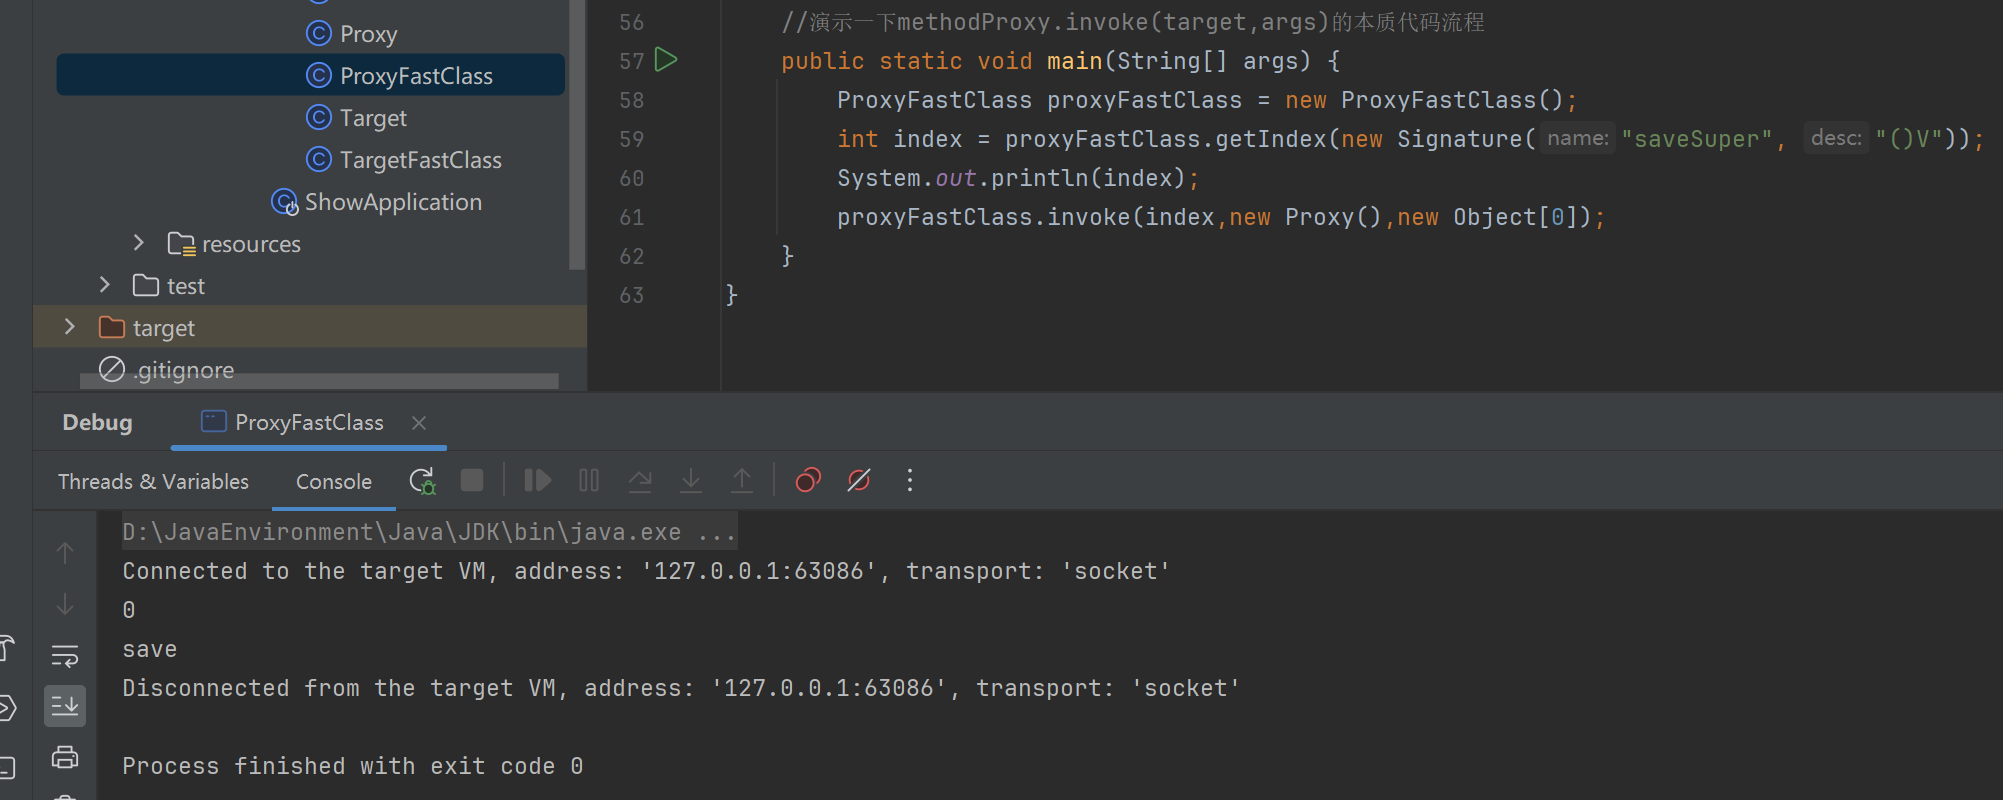
Task: Switch to Threads & Variables tab
Action: pyautogui.click(x=153, y=482)
